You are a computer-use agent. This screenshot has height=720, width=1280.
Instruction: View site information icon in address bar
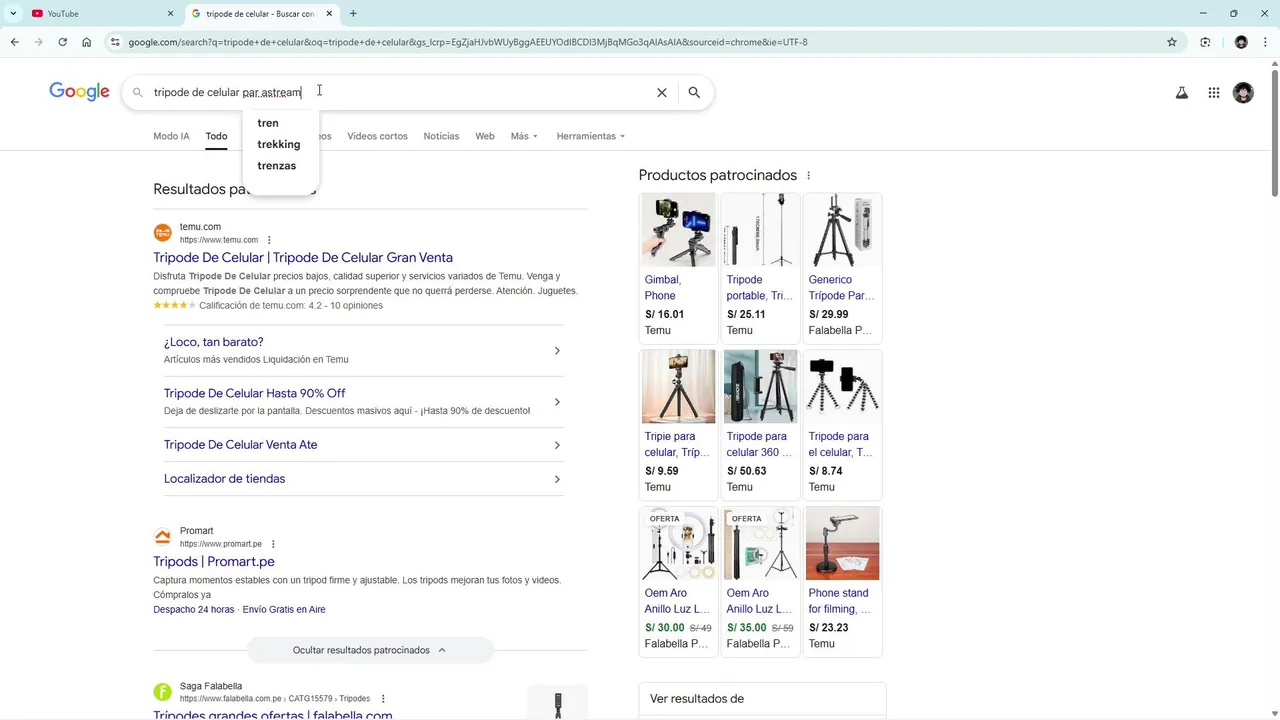(x=115, y=42)
